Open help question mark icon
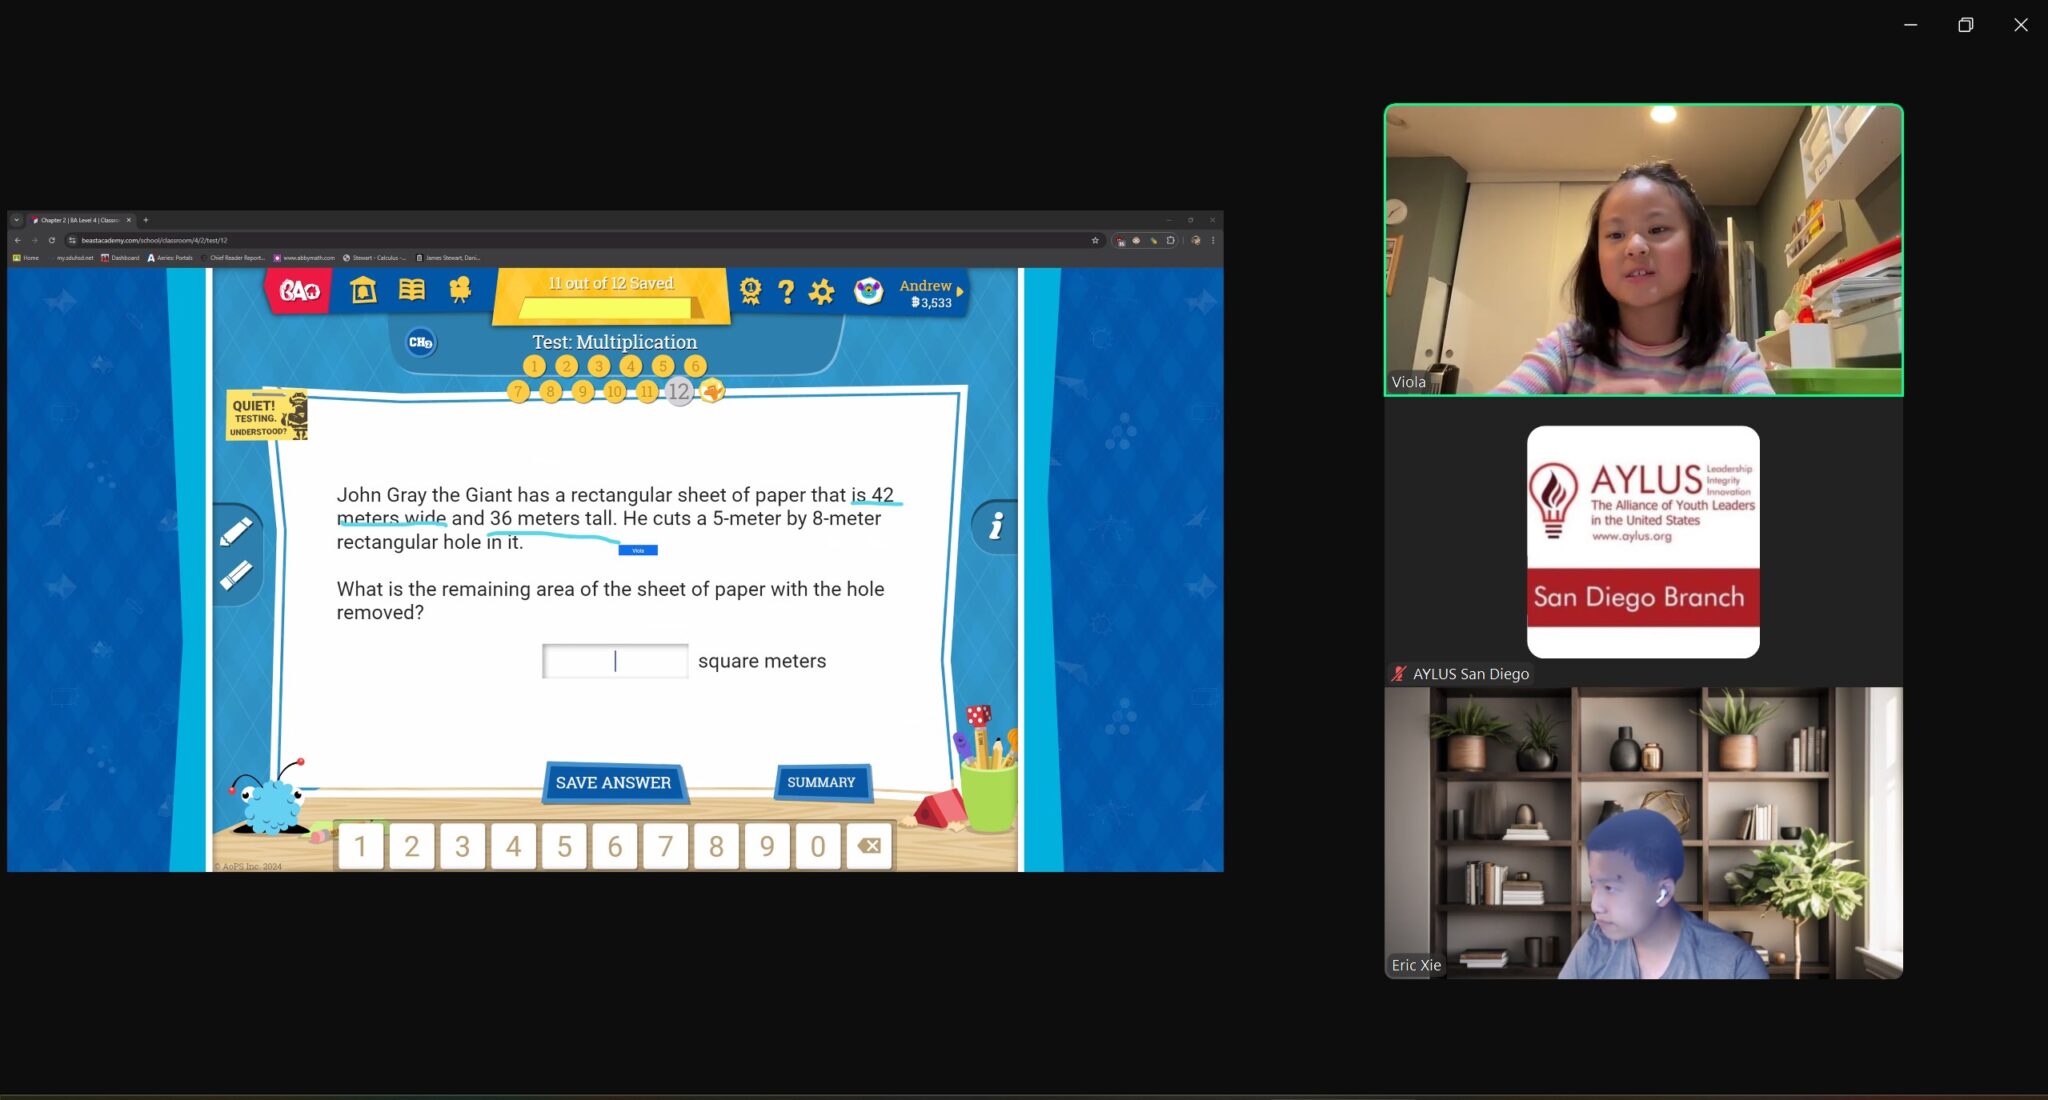Image resolution: width=2048 pixels, height=1100 pixels. [786, 292]
